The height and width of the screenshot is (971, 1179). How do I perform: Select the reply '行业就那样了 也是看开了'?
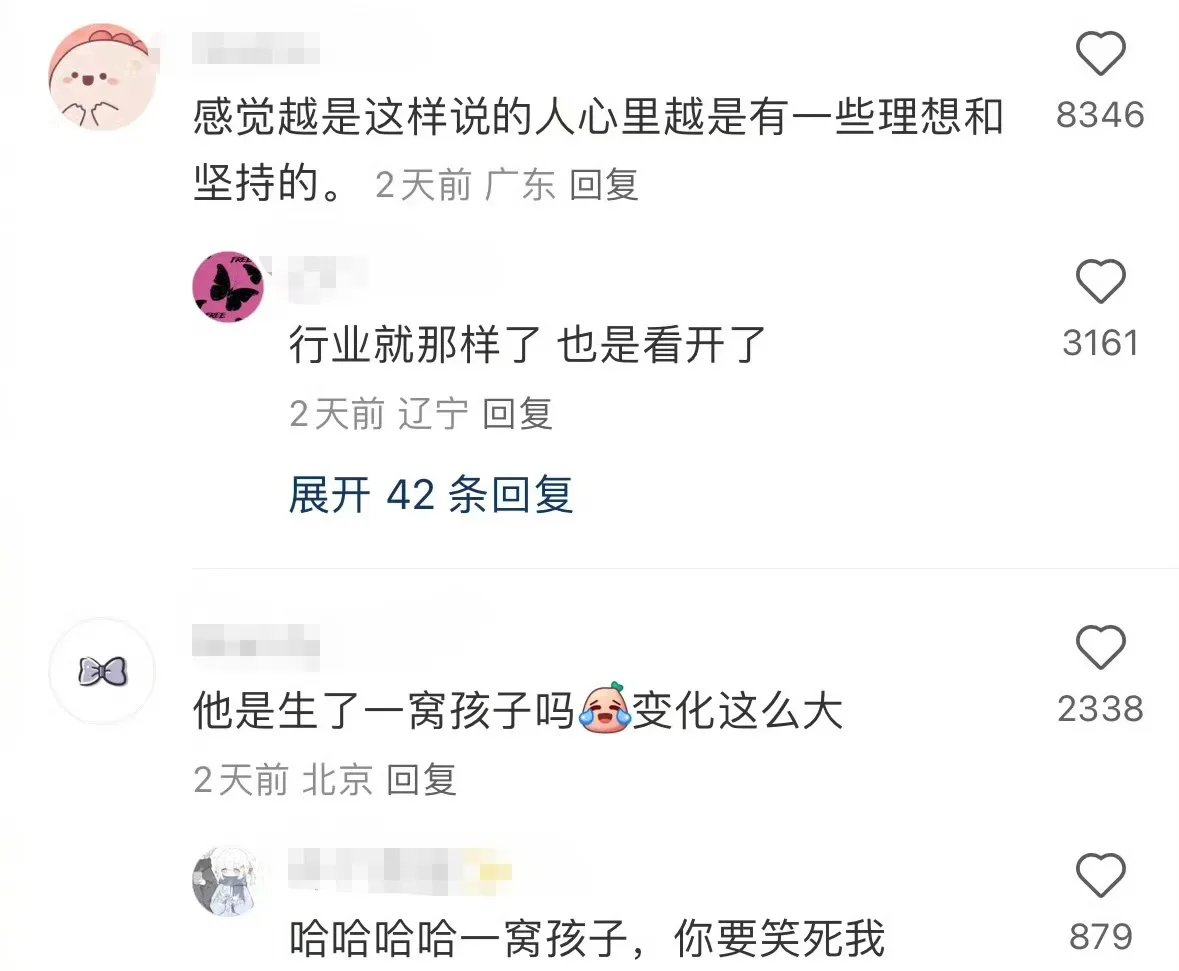click(527, 344)
